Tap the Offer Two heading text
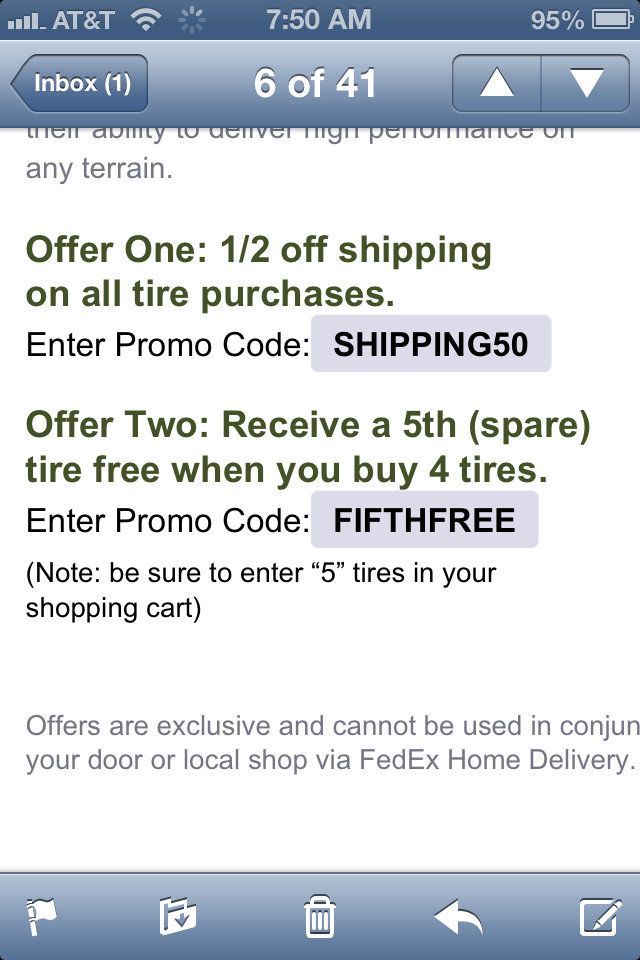Screen dimensions: 640x960 click(x=308, y=447)
